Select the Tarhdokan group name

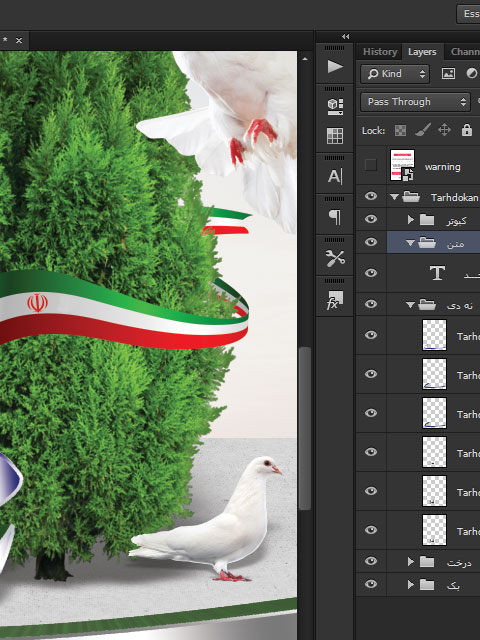click(x=455, y=198)
